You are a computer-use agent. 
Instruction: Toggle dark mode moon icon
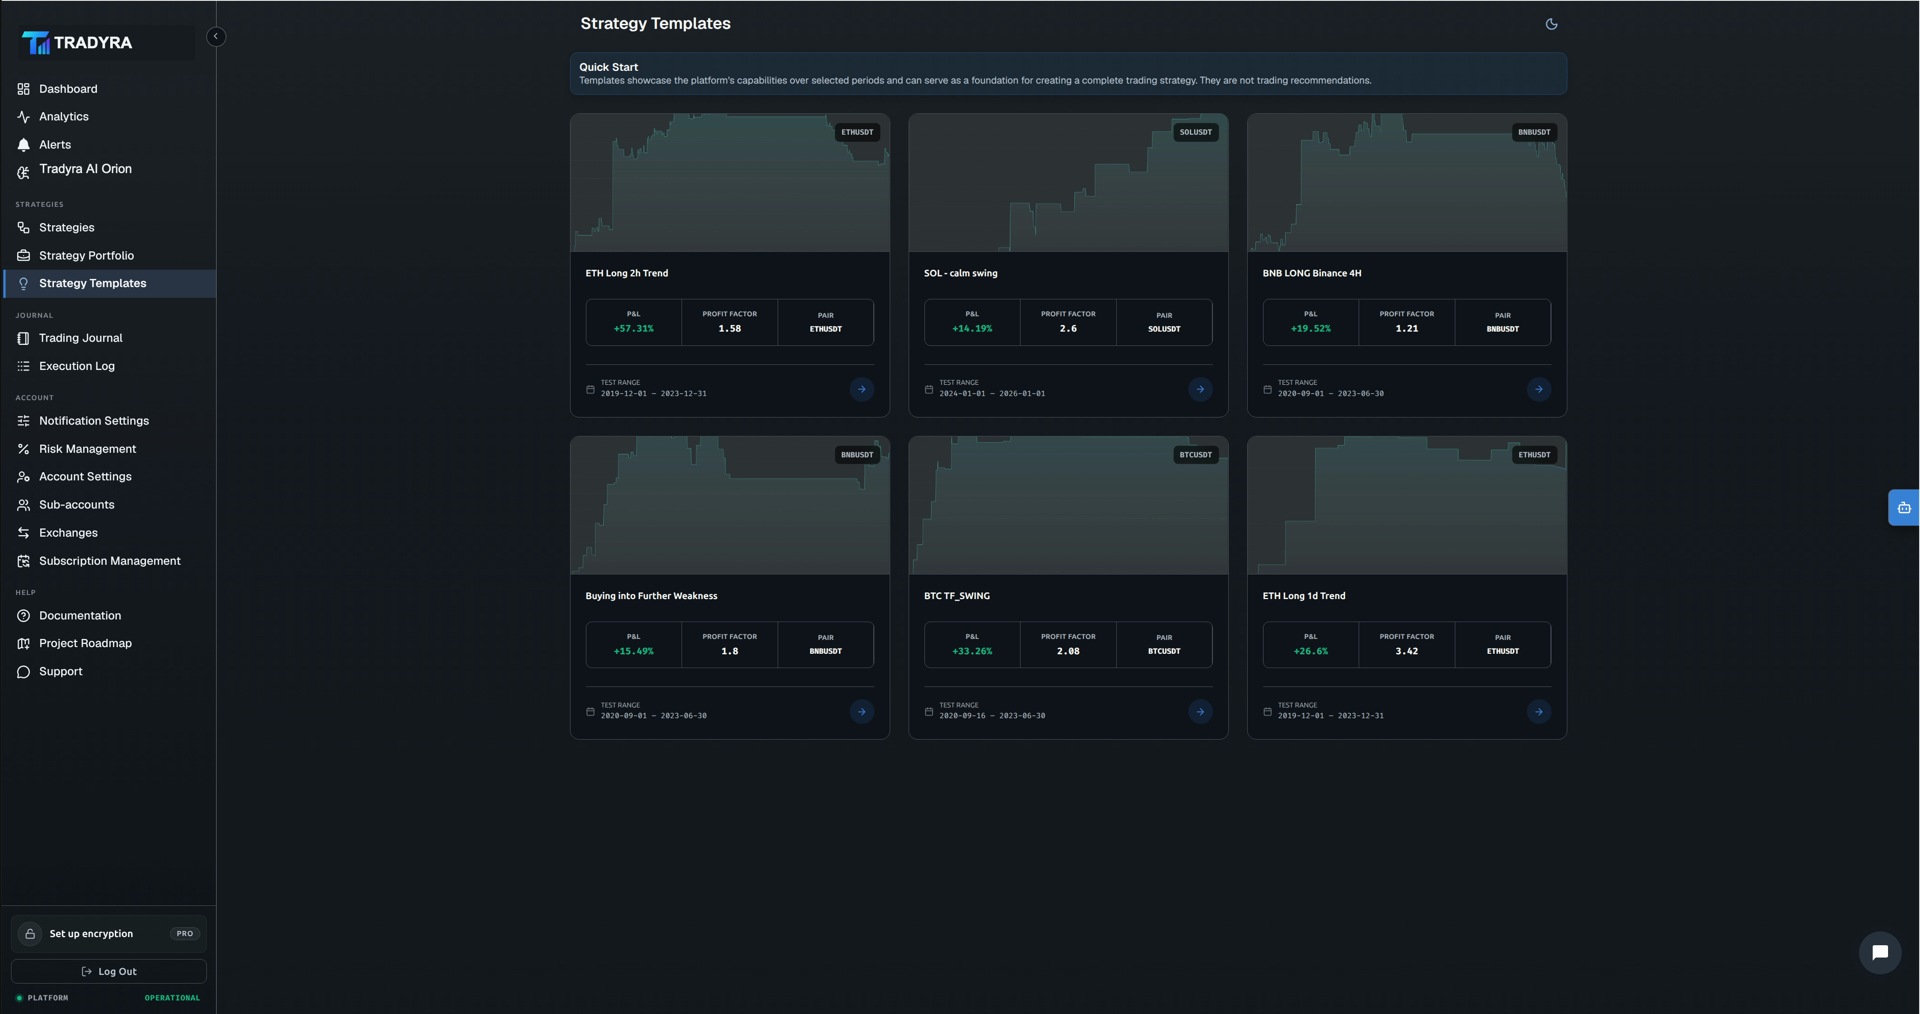(1551, 24)
